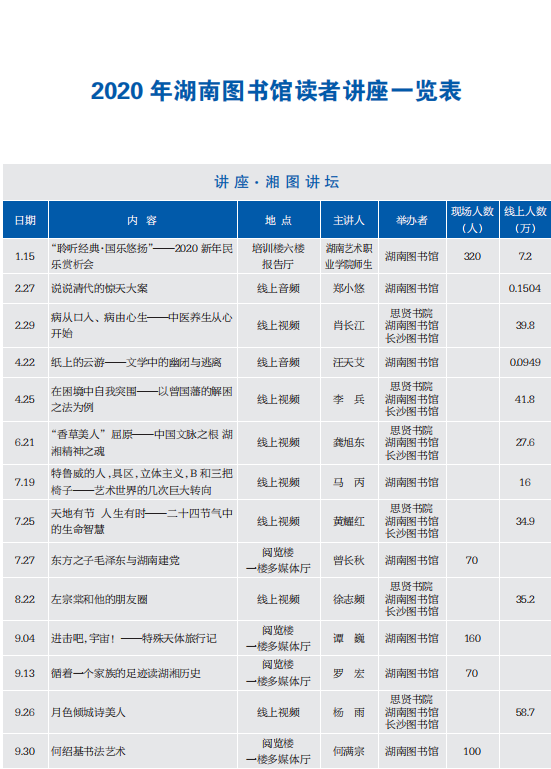Viewport: 551px width, 769px height.
Task: Click the 现场人数 column header
Action: 472,220
